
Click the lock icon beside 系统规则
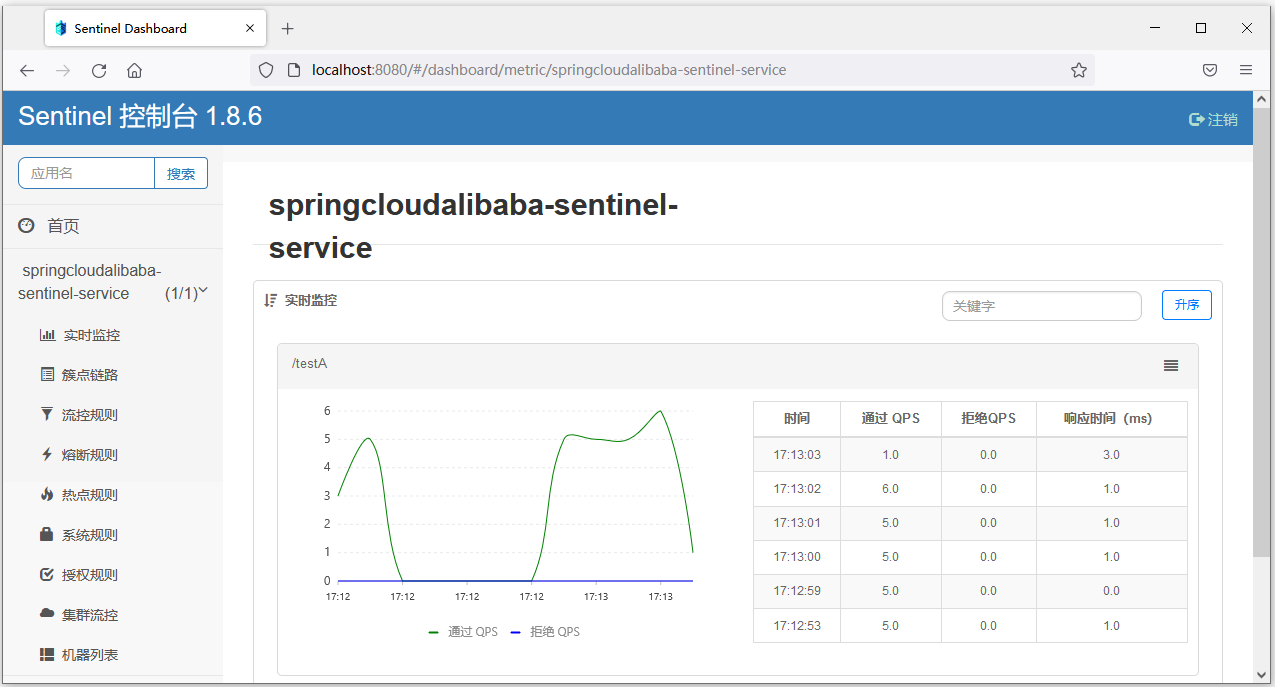click(46, 534)
